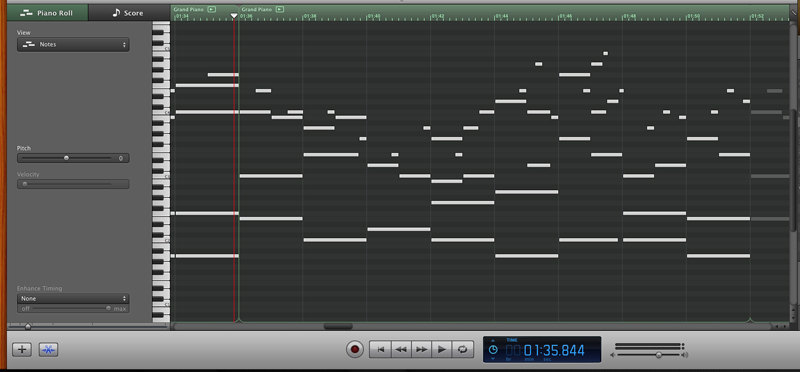
Task: Click the second Grand Piano region play icon
Action: [x=280, y=9]
